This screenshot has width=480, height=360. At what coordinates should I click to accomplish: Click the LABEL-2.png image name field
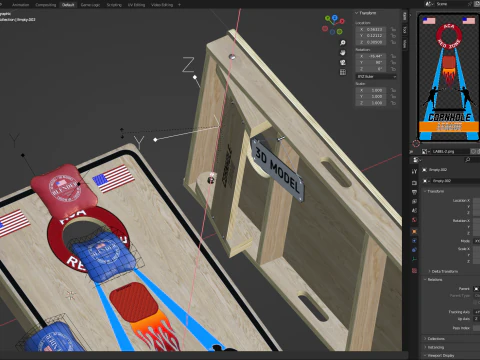pyautogui.click(x=450, y=151)
